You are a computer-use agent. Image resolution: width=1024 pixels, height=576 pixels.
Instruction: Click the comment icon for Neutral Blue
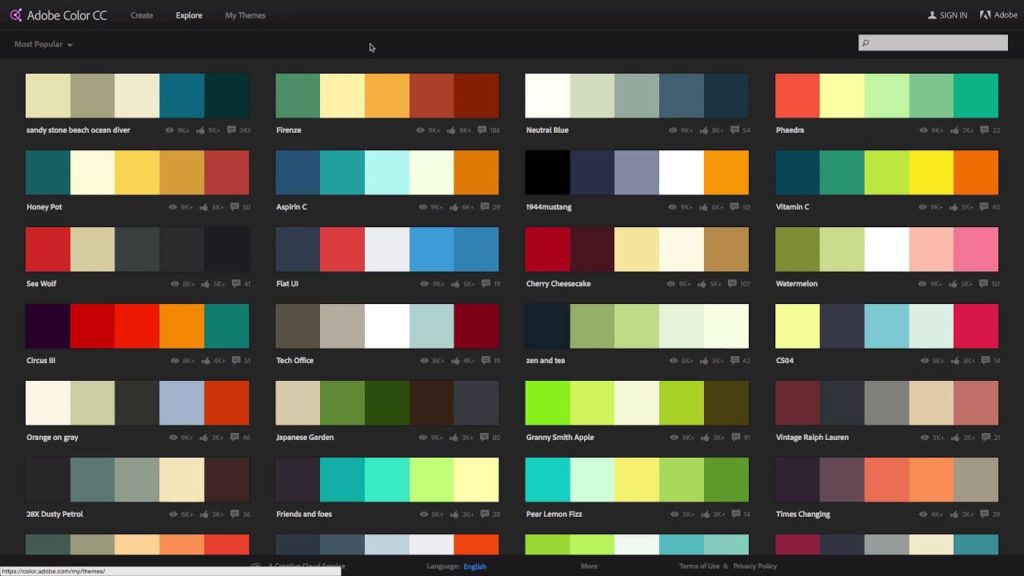(x=735, y=130)
